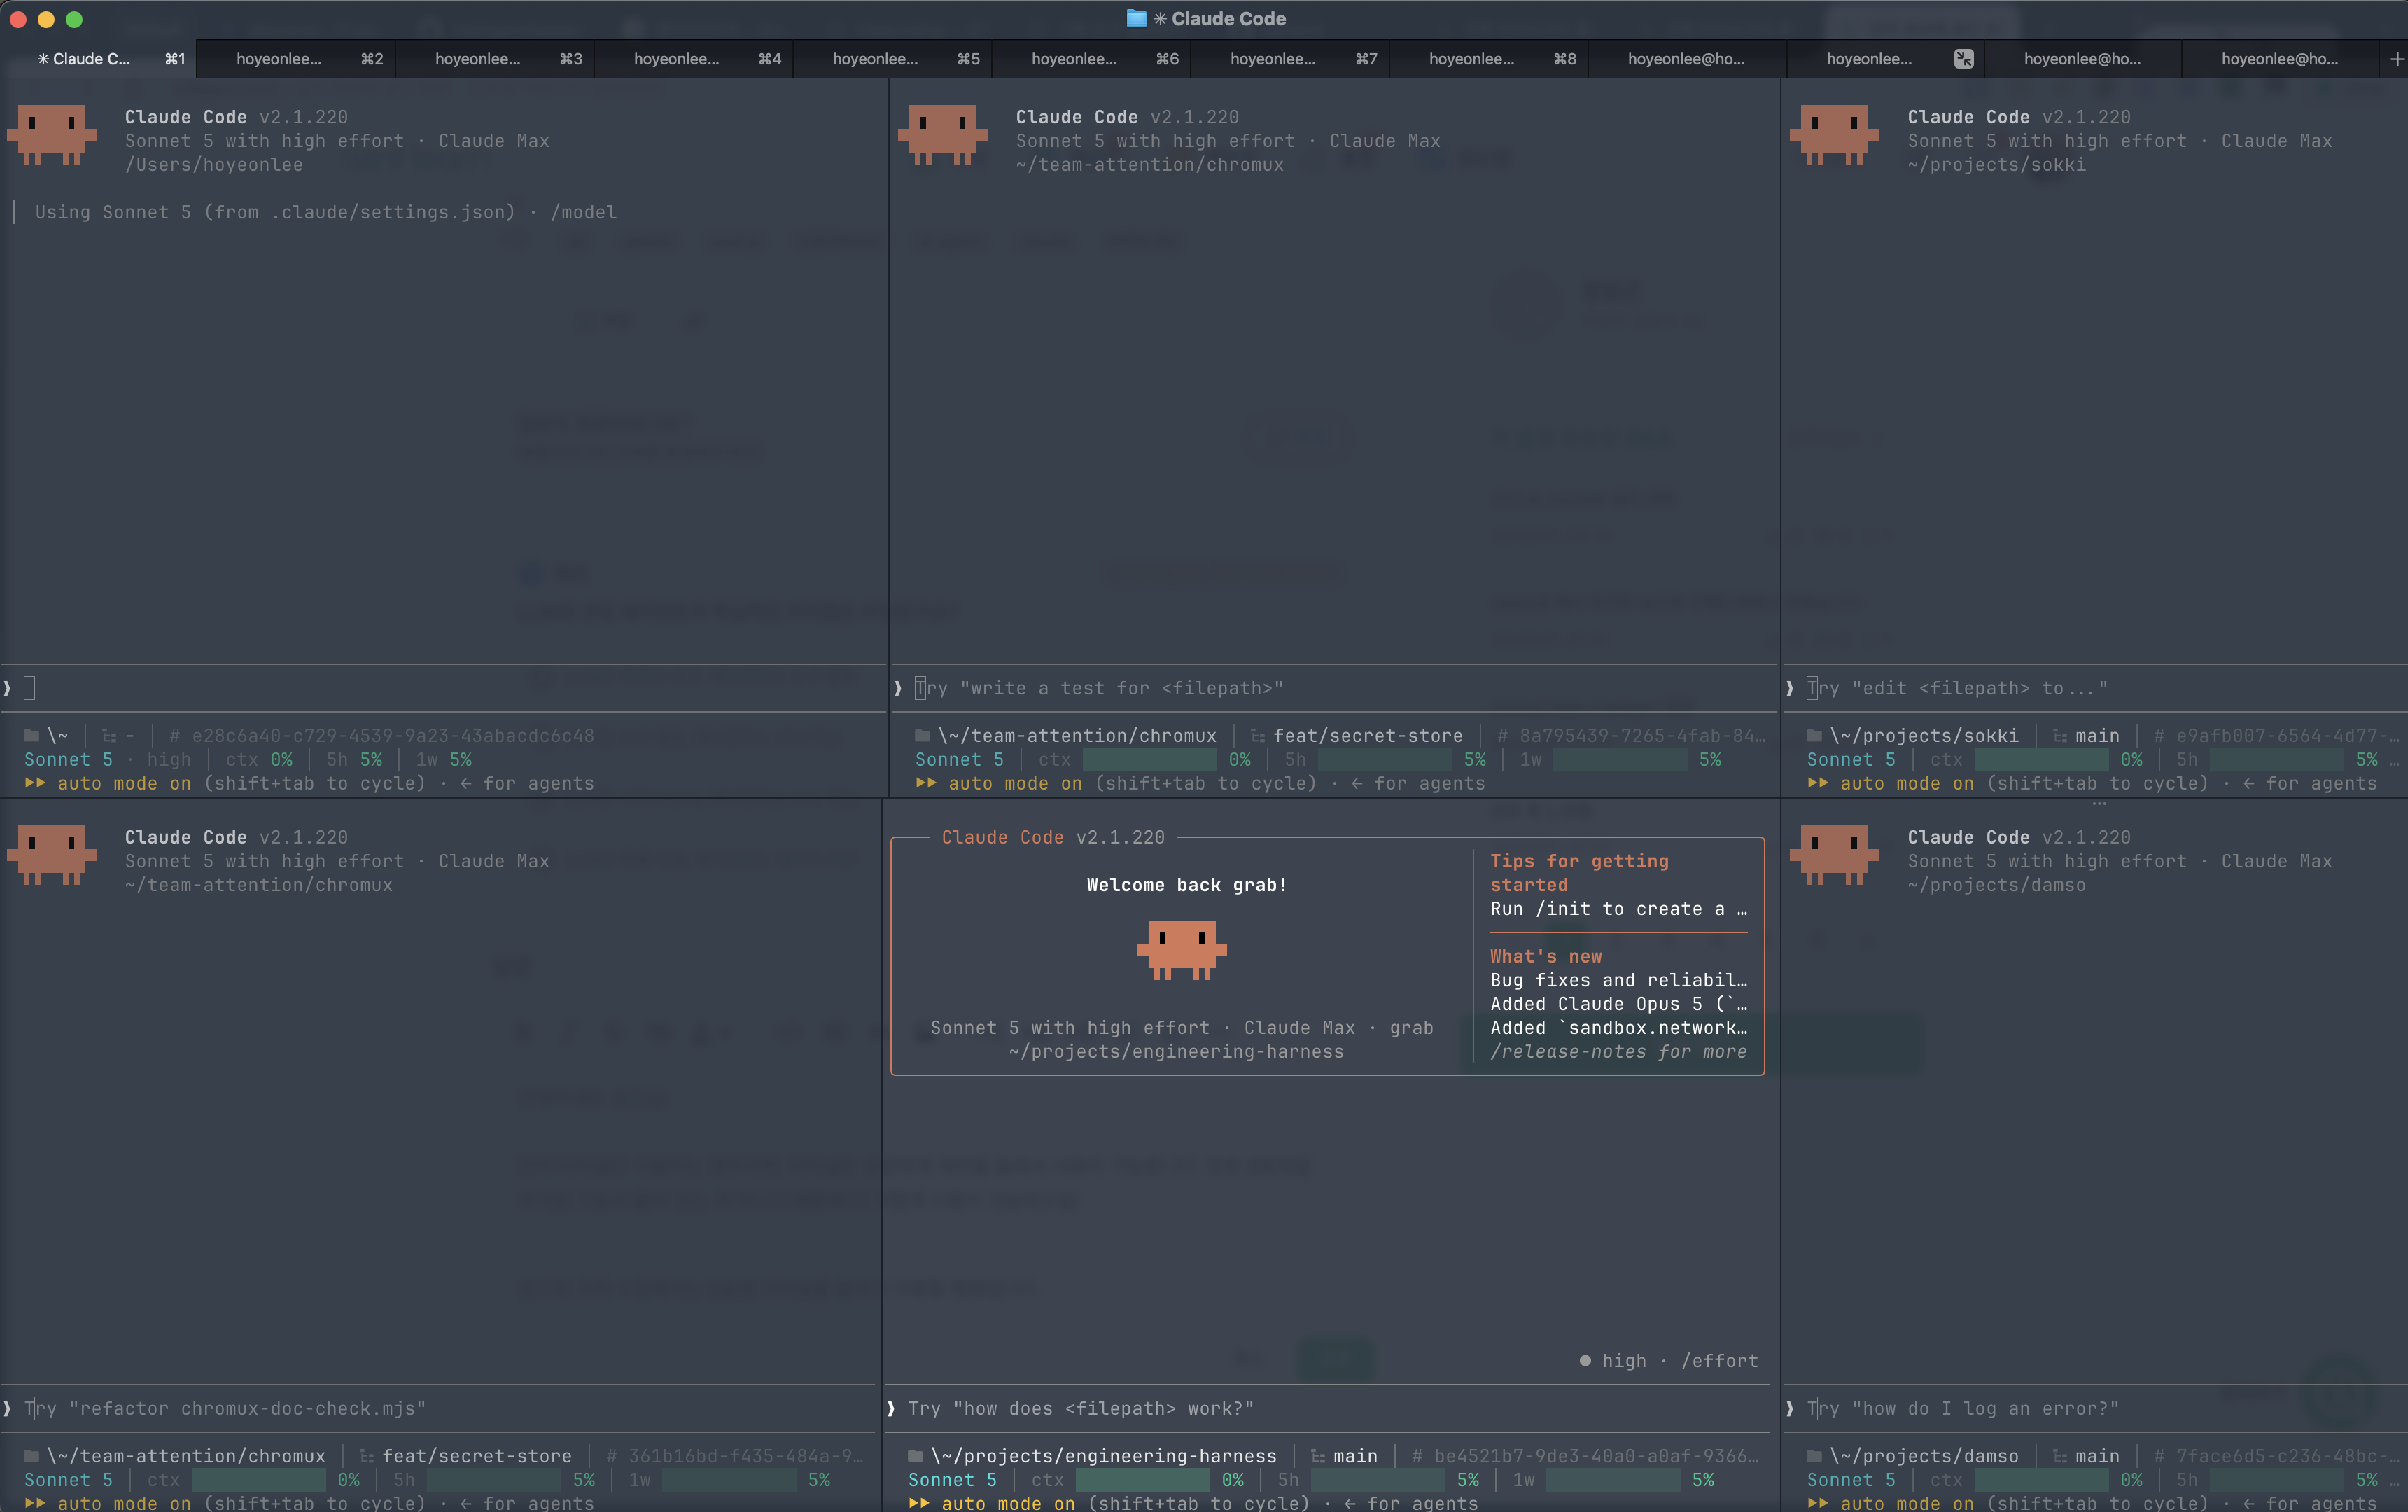
Task: Click the '/model' hint after settings.json
Action: [584, 212]
